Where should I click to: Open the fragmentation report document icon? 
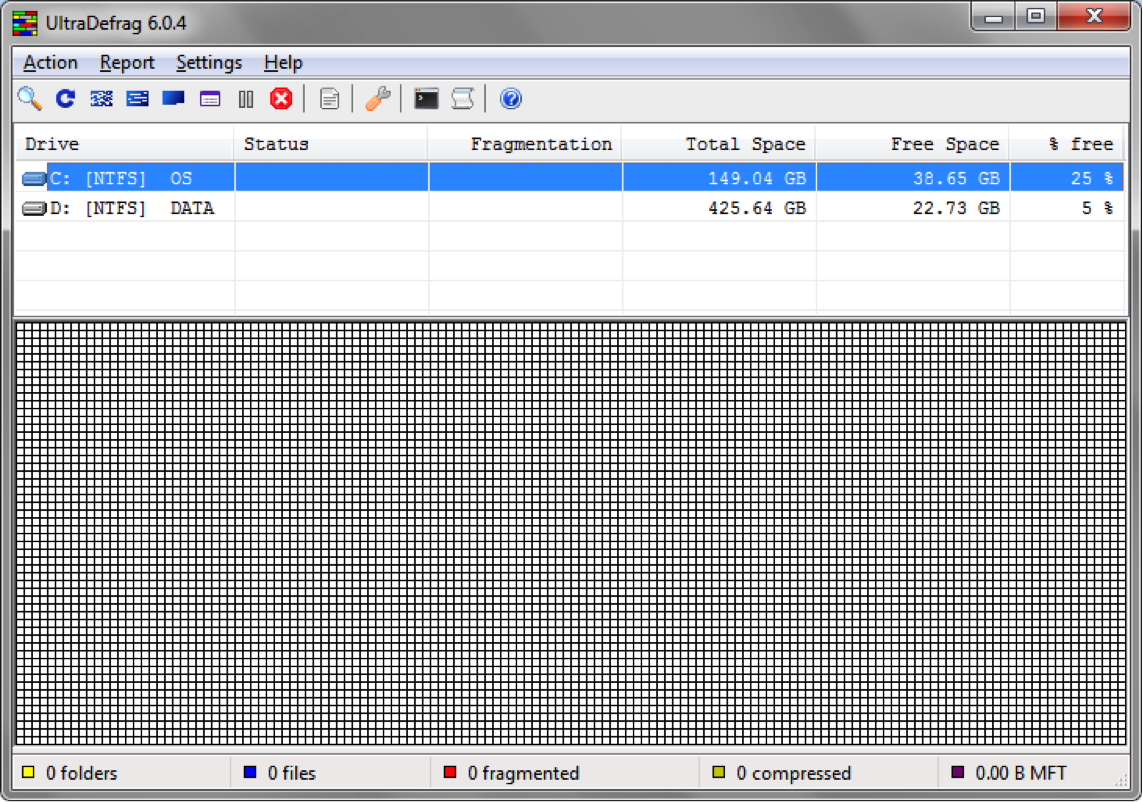point(329,98)
